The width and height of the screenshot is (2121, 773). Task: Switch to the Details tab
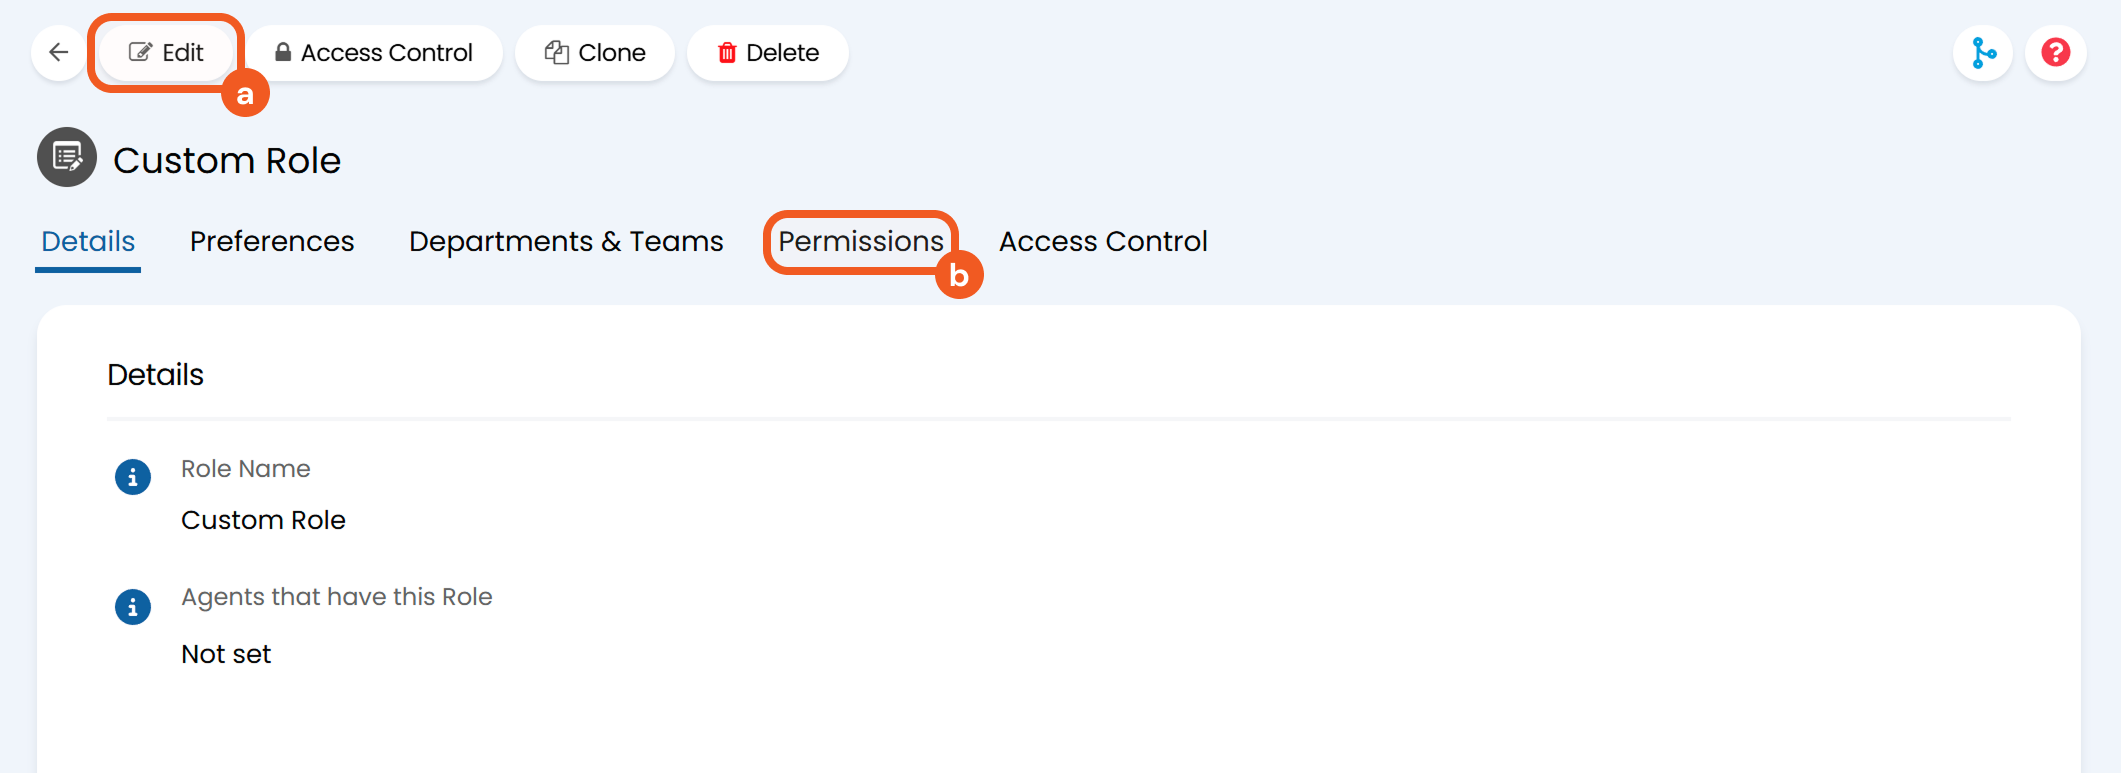coord(88,241)
